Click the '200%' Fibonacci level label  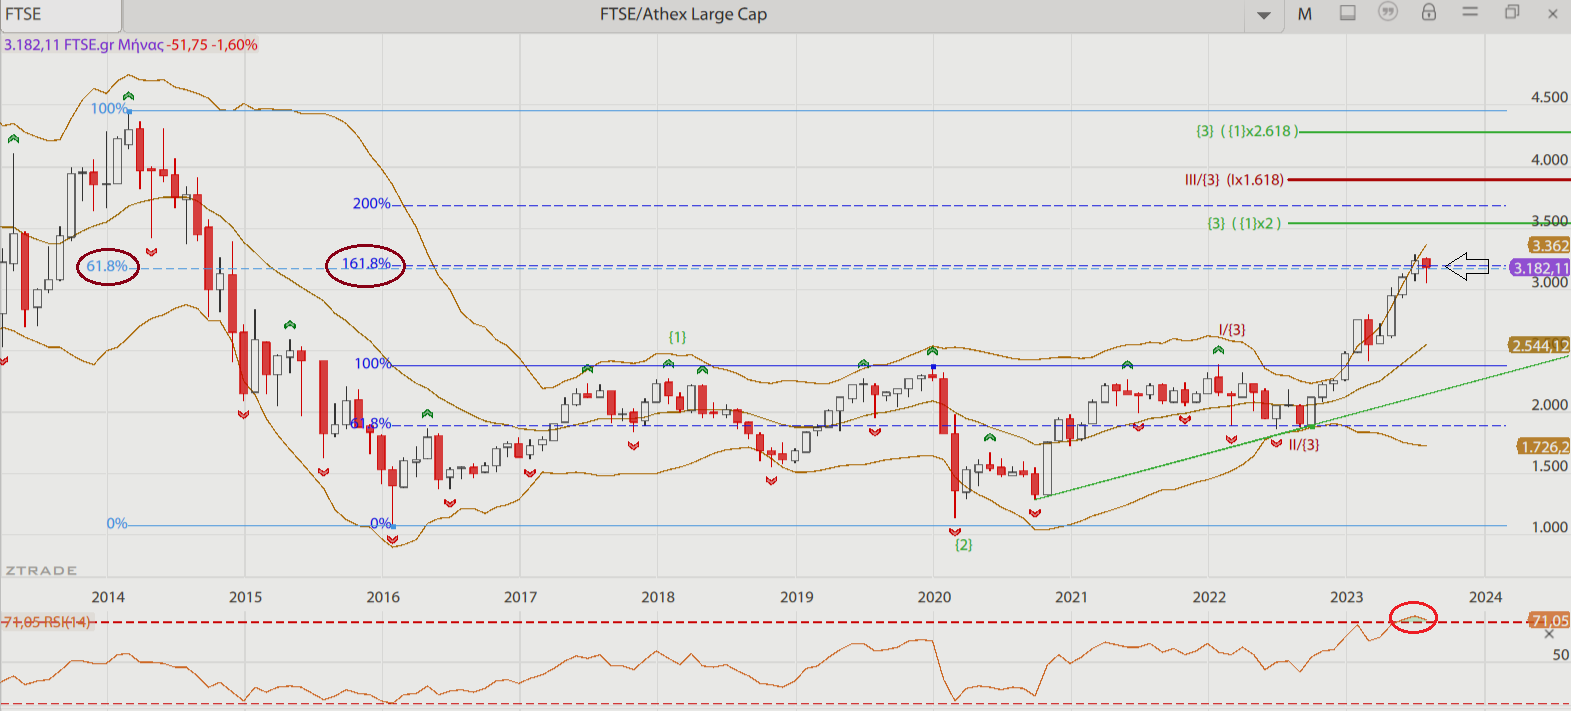371,203
